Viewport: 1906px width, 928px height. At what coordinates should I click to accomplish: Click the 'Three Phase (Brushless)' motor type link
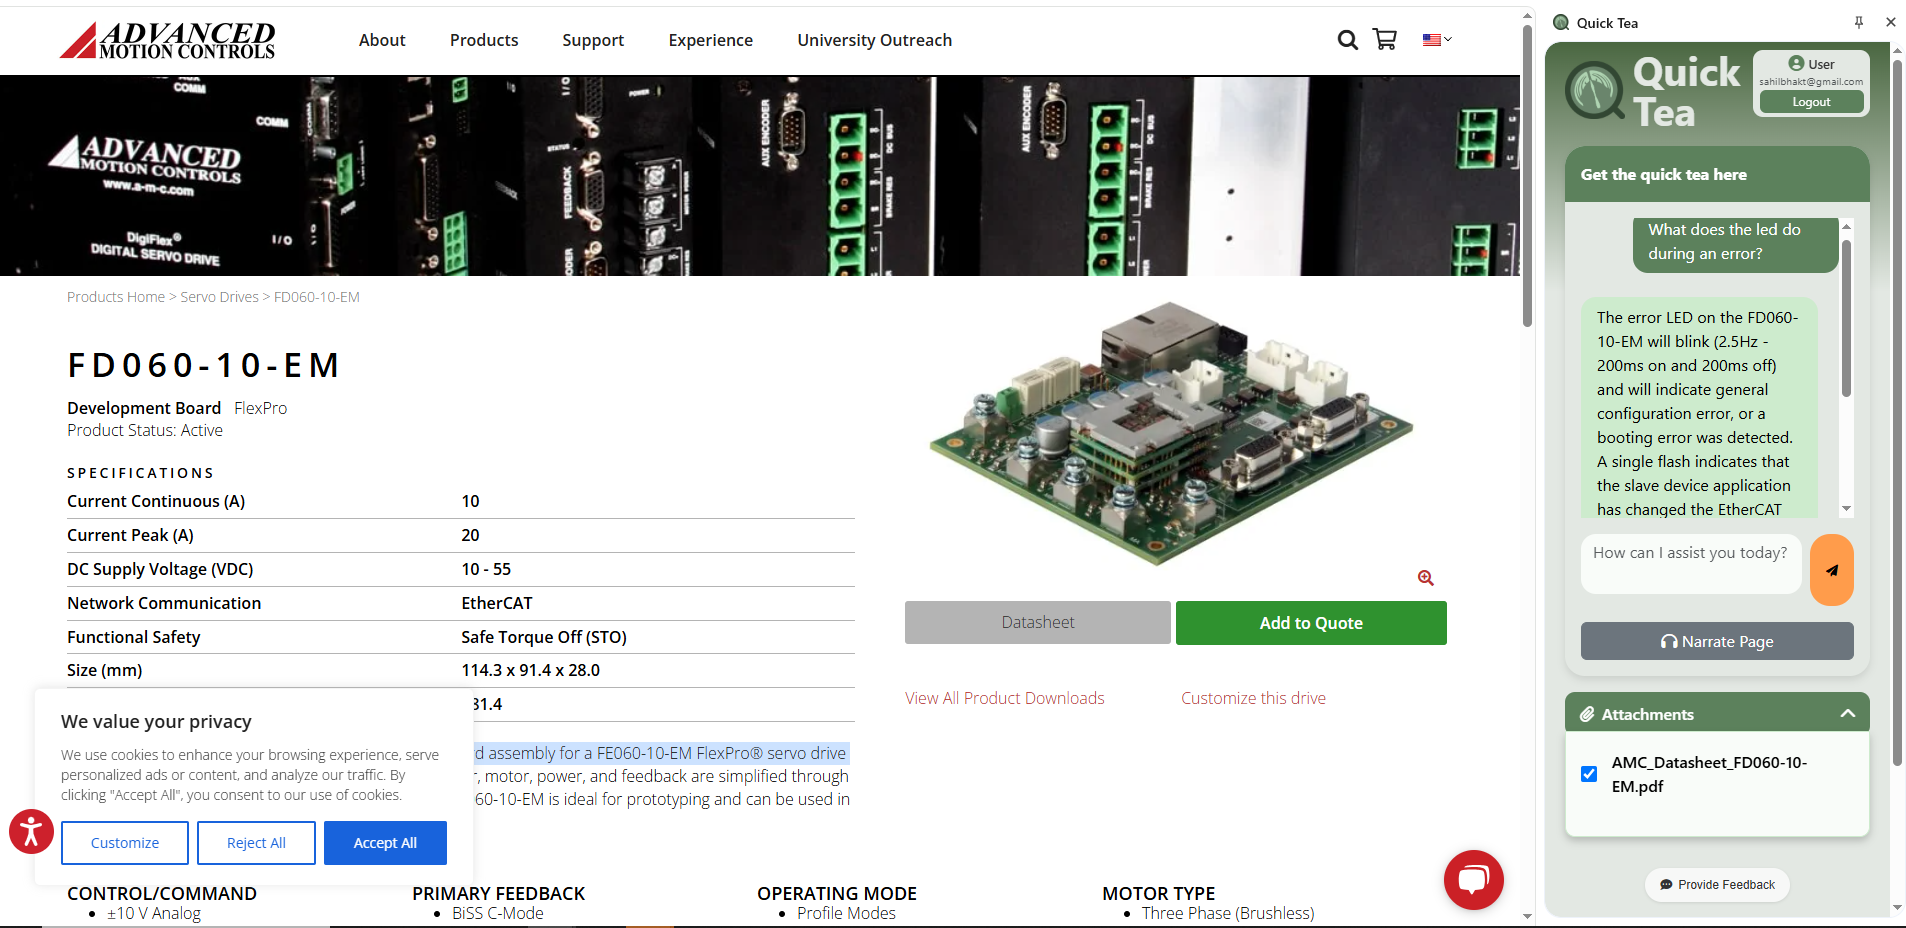tap(1228, 913)
